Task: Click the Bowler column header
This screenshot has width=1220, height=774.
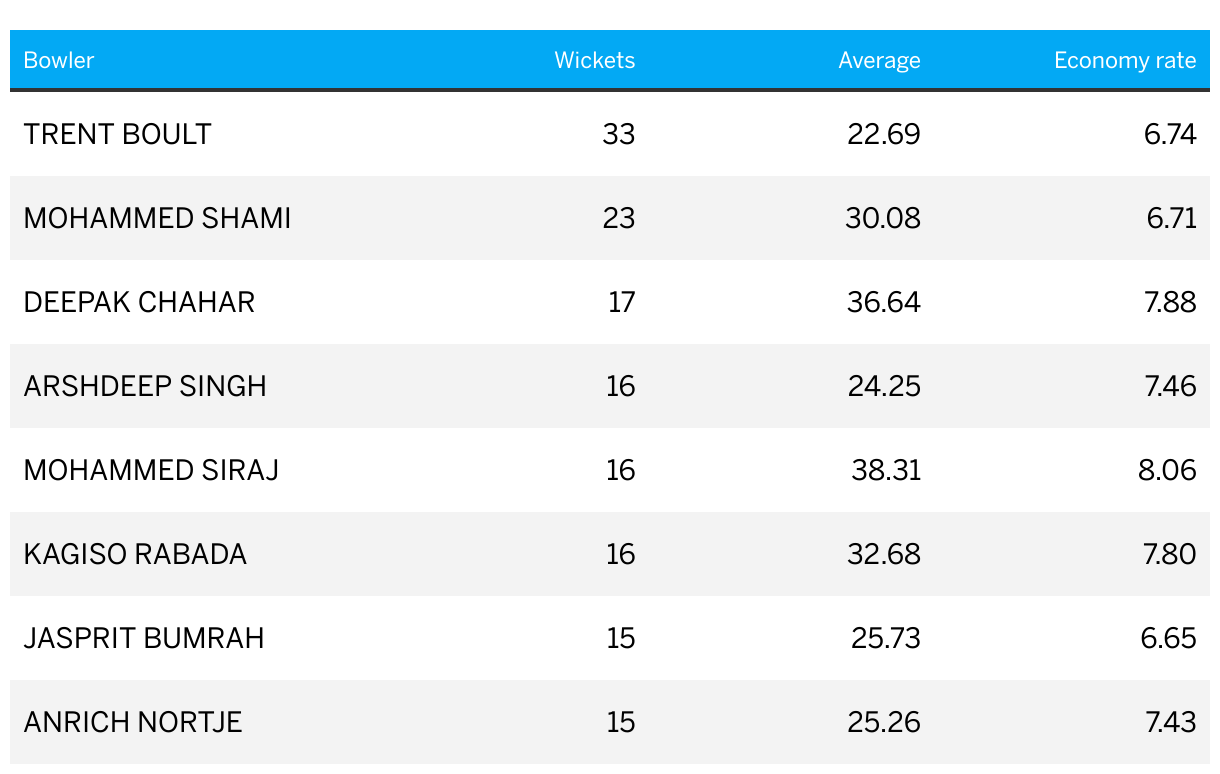Action: tap(59, 60)
